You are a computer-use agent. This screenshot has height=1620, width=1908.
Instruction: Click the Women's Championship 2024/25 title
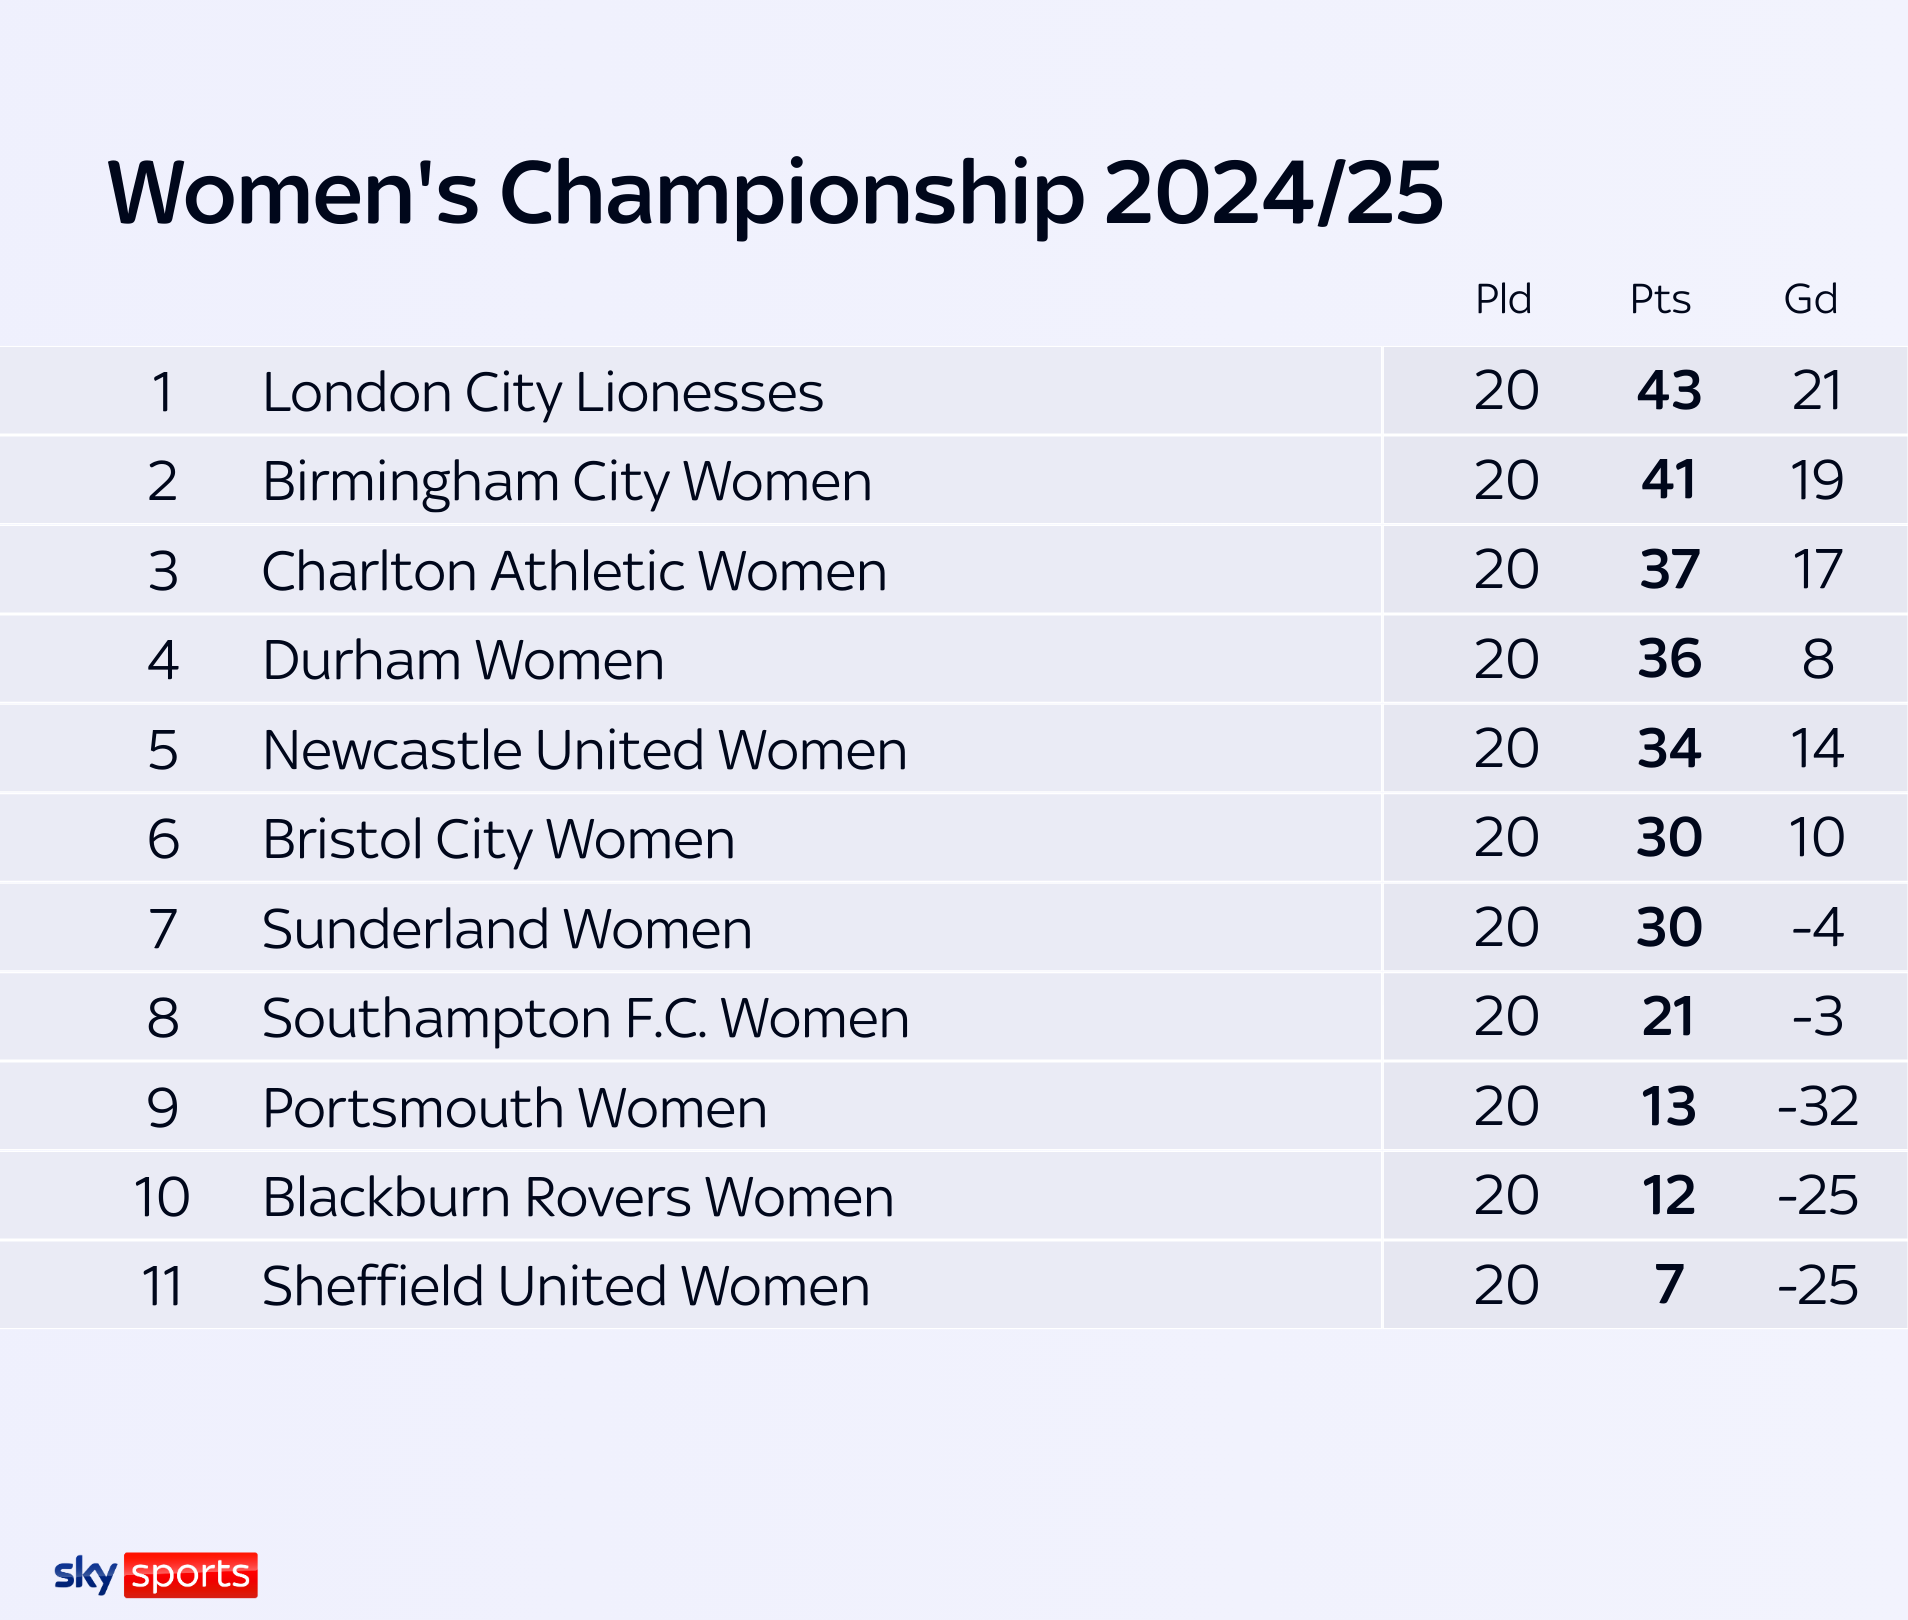(x=775, y=192)
